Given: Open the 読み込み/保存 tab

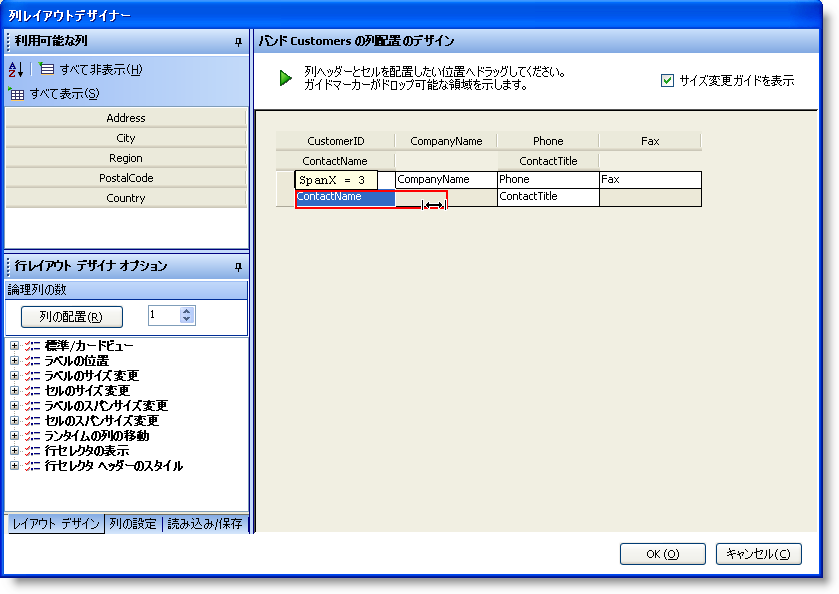Looking at the screenshot, I should (x=202, y=523).
